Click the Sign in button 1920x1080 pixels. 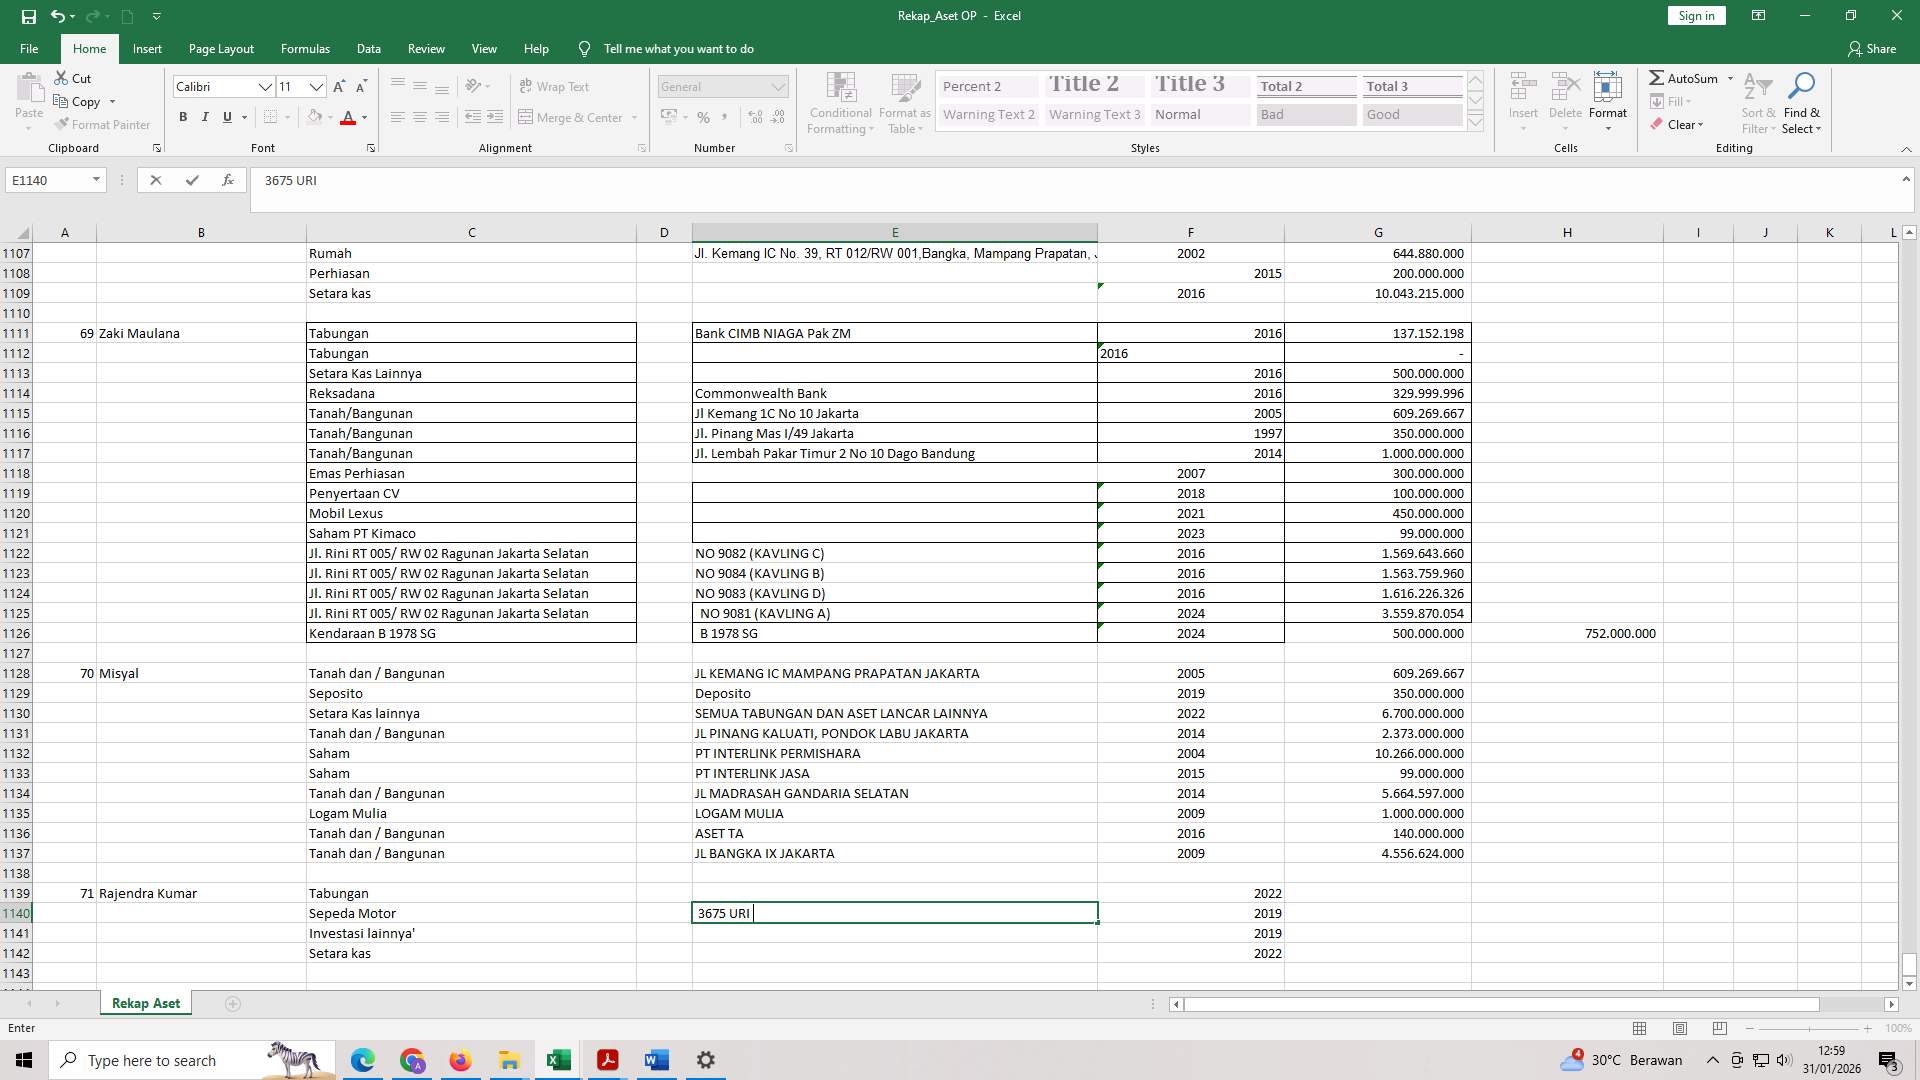(1696, 15)
